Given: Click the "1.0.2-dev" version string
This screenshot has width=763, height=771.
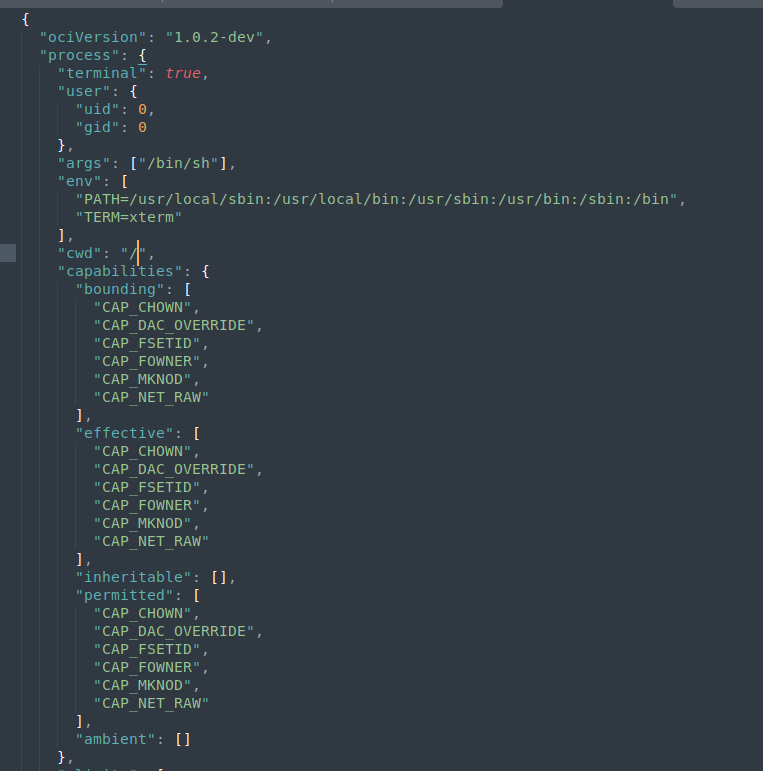Looking at the screenshot, I should pyautogui.click(x=214, y=37).
